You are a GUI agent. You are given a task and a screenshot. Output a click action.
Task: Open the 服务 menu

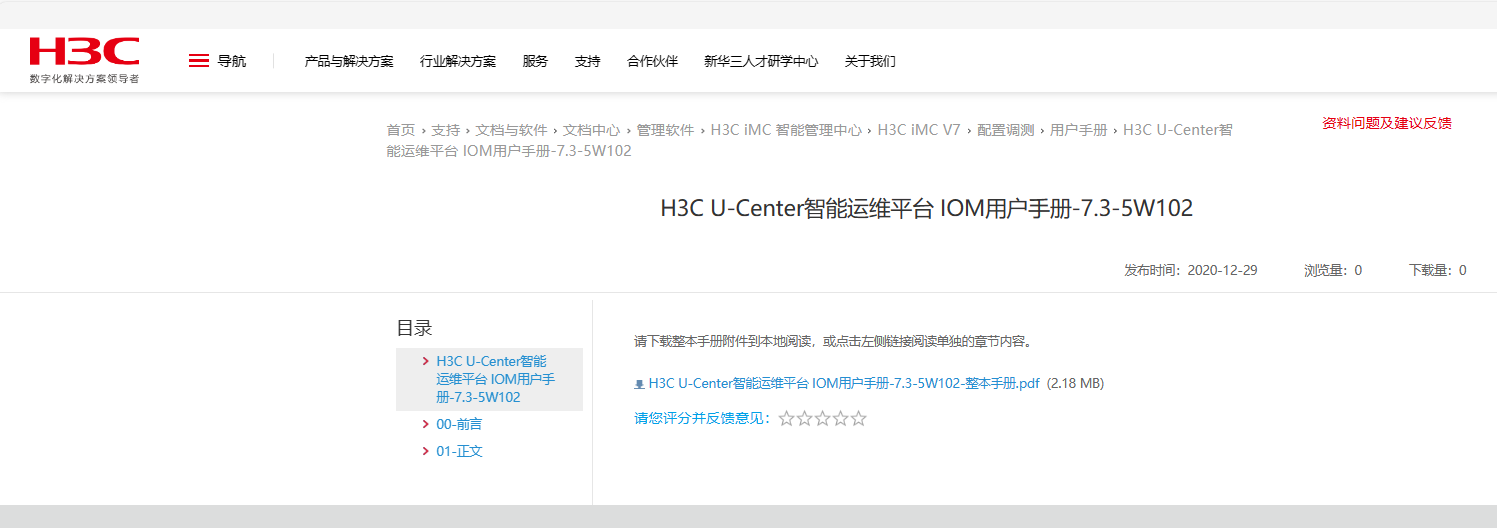pyautogui.click(x=535, y=61)
